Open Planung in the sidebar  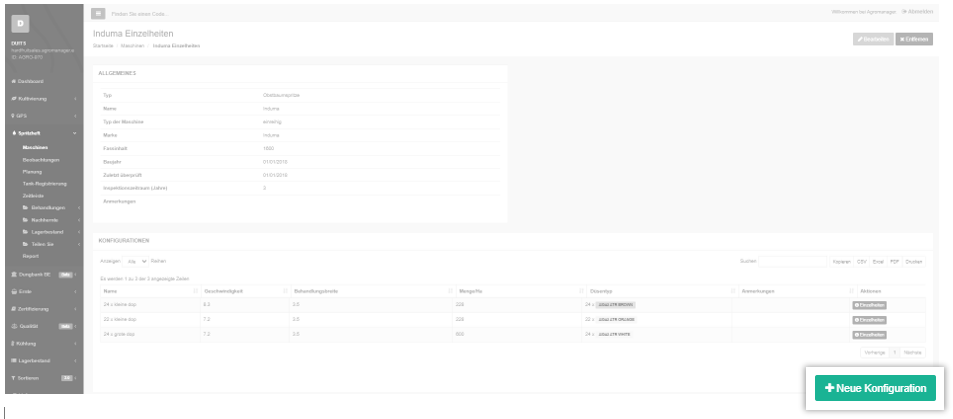[32, 171]
